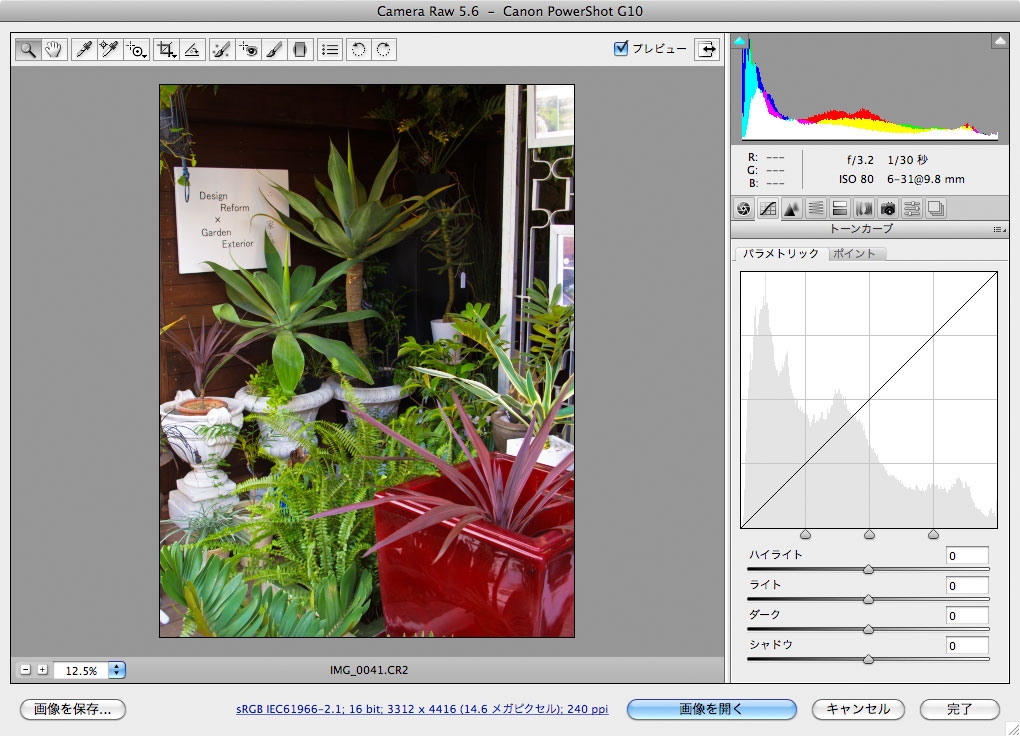Screen dimensions: 1020x736
Task: Click the ISO 80 readout
Action: tap(856, 179)
